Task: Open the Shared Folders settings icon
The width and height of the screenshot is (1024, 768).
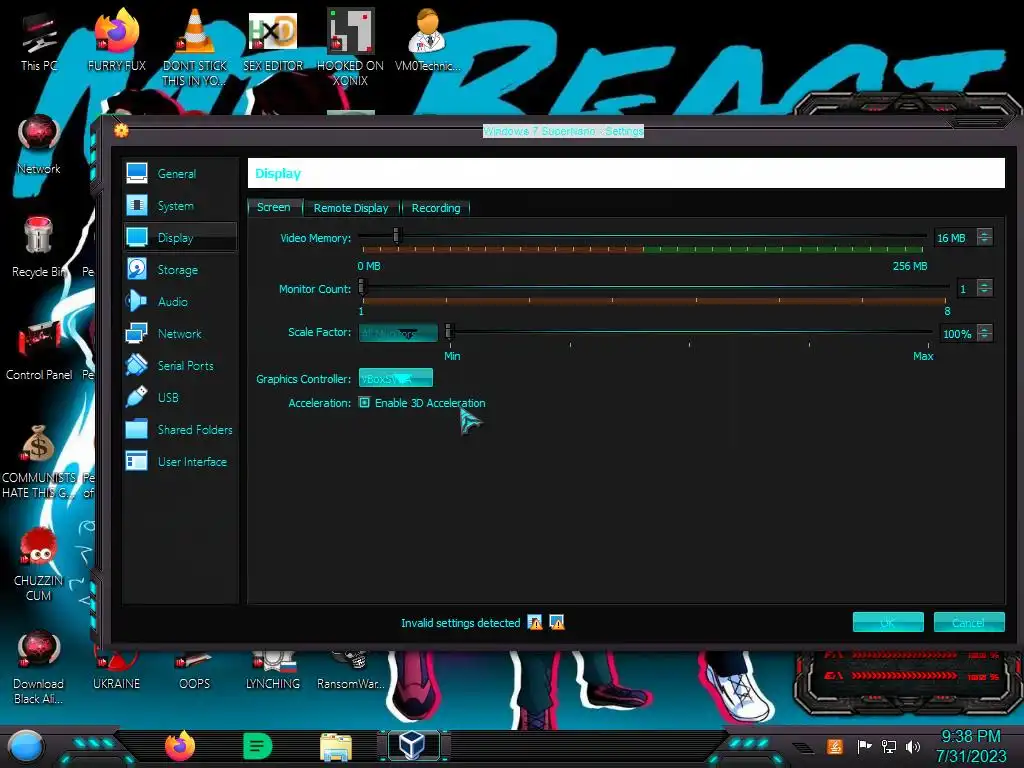Action: pos(136,429)
